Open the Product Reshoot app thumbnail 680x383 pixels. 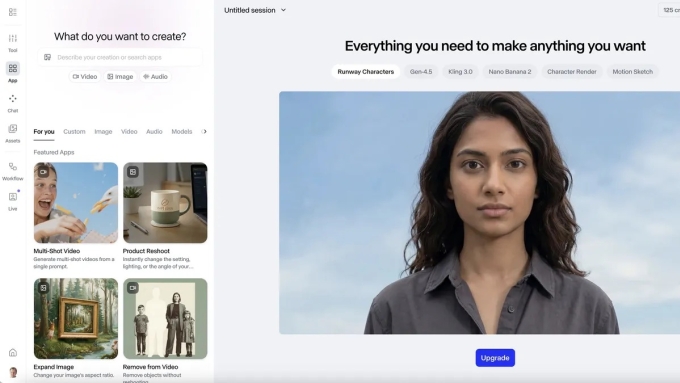coord(165,203)
